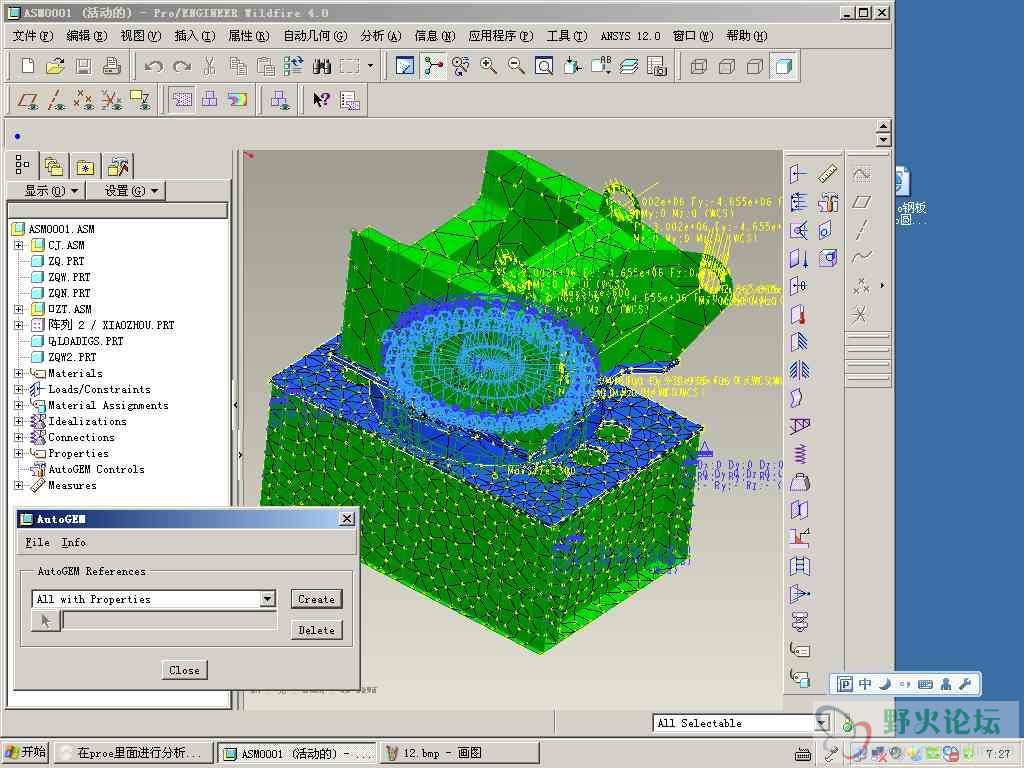Click the AutoGEM selection arrow button

click(46, 621)
